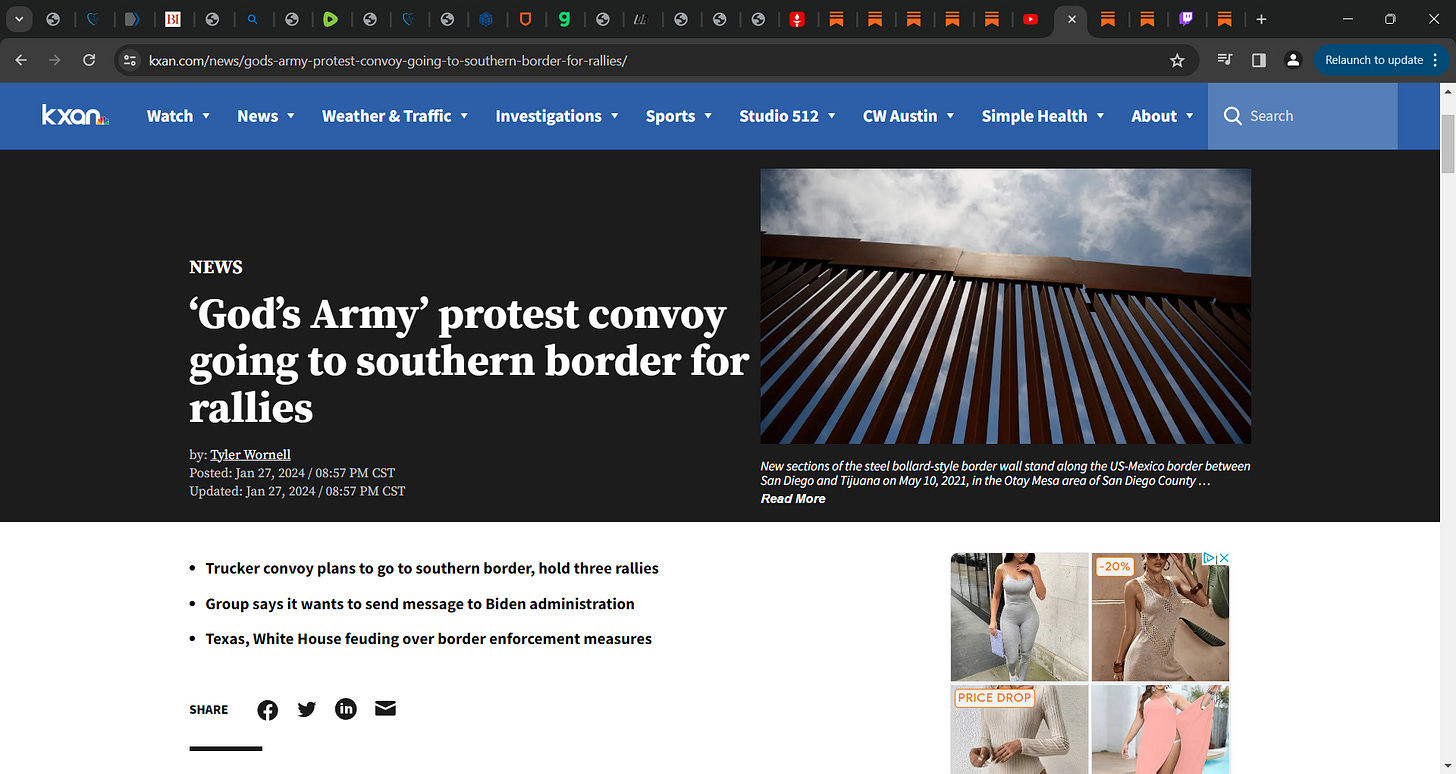
Task: Open the News section menu
Action: tap(258, 116)
